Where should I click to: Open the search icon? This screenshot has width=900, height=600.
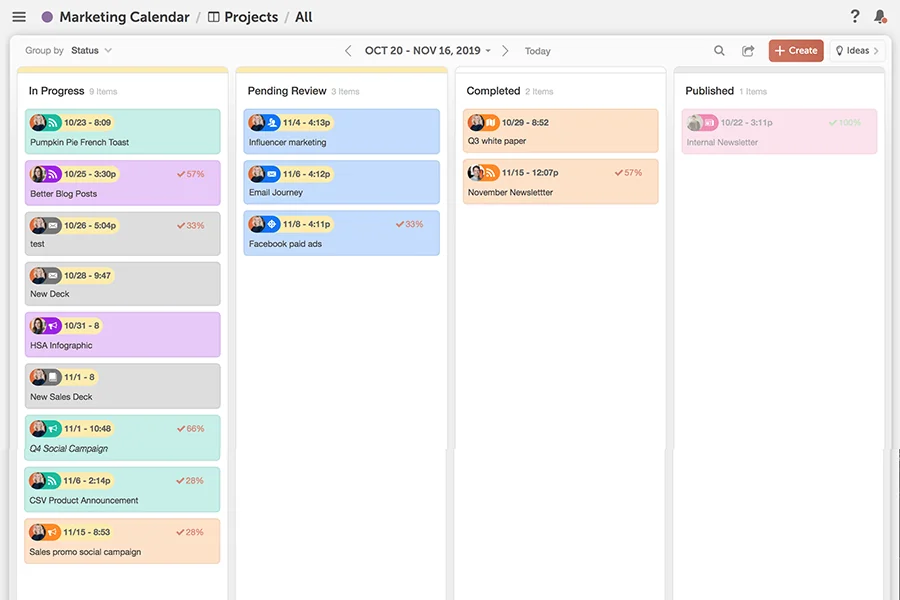[x=719, y=50]
